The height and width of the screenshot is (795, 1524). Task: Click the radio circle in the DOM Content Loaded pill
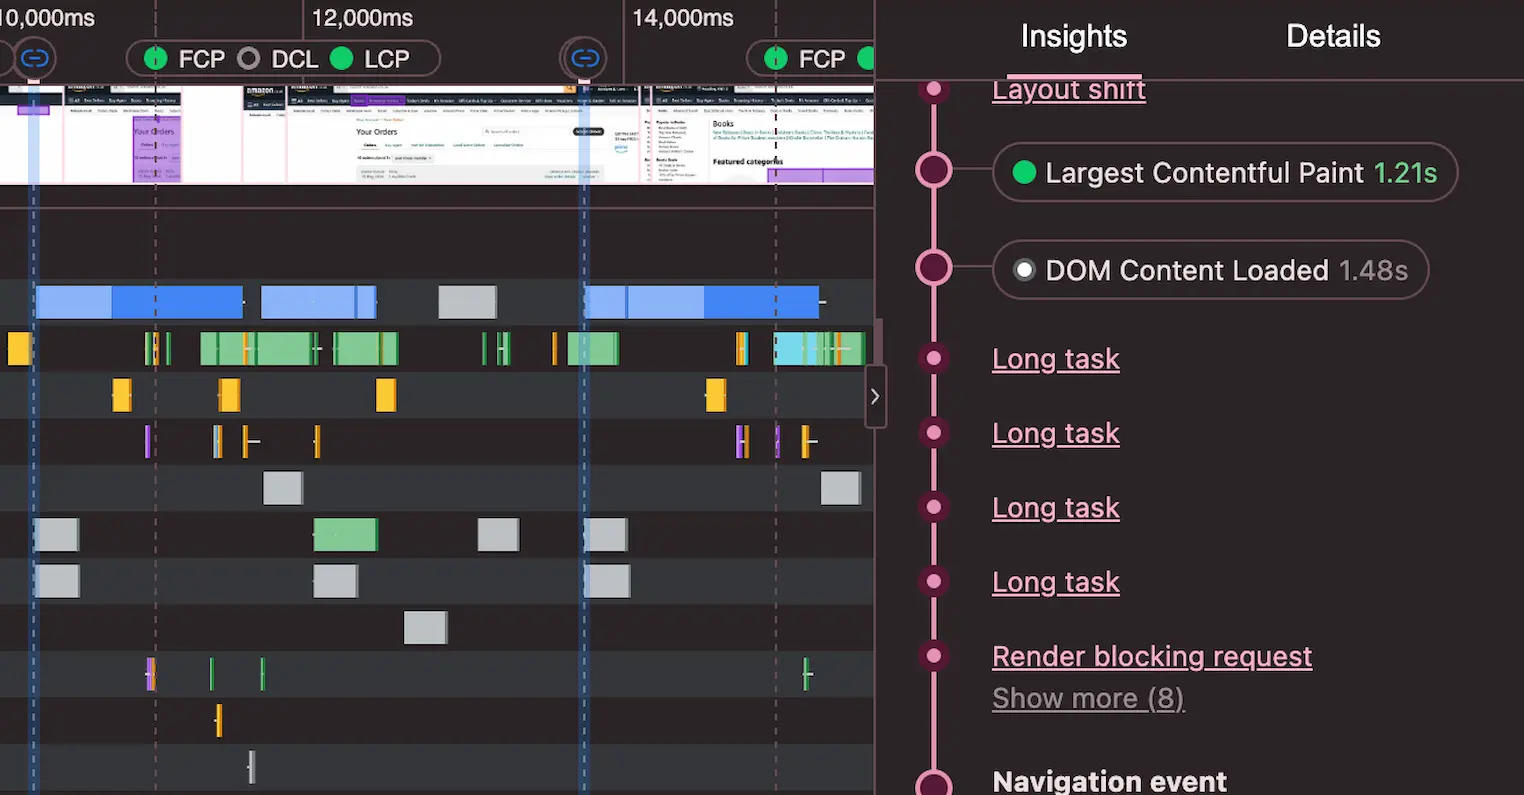coord(1024,271)
